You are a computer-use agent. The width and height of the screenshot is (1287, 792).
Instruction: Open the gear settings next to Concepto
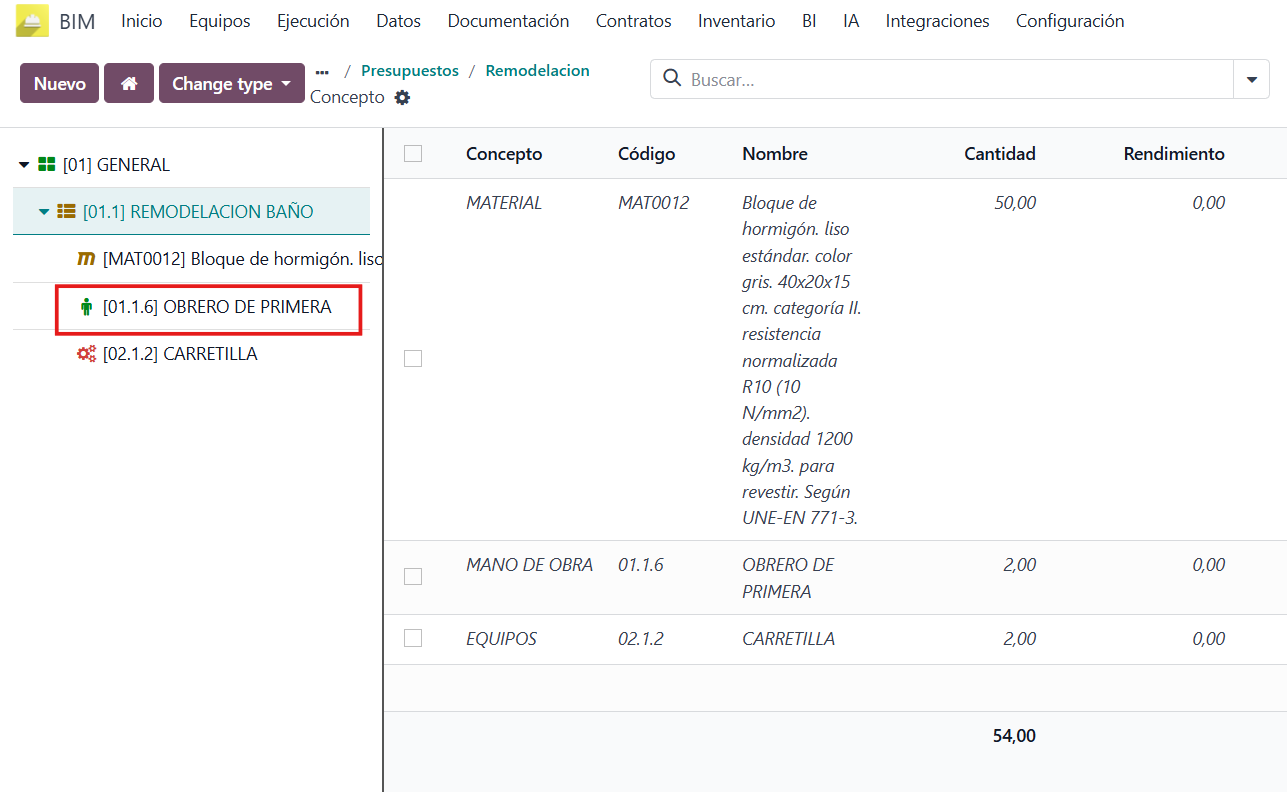tap(402, 98)
